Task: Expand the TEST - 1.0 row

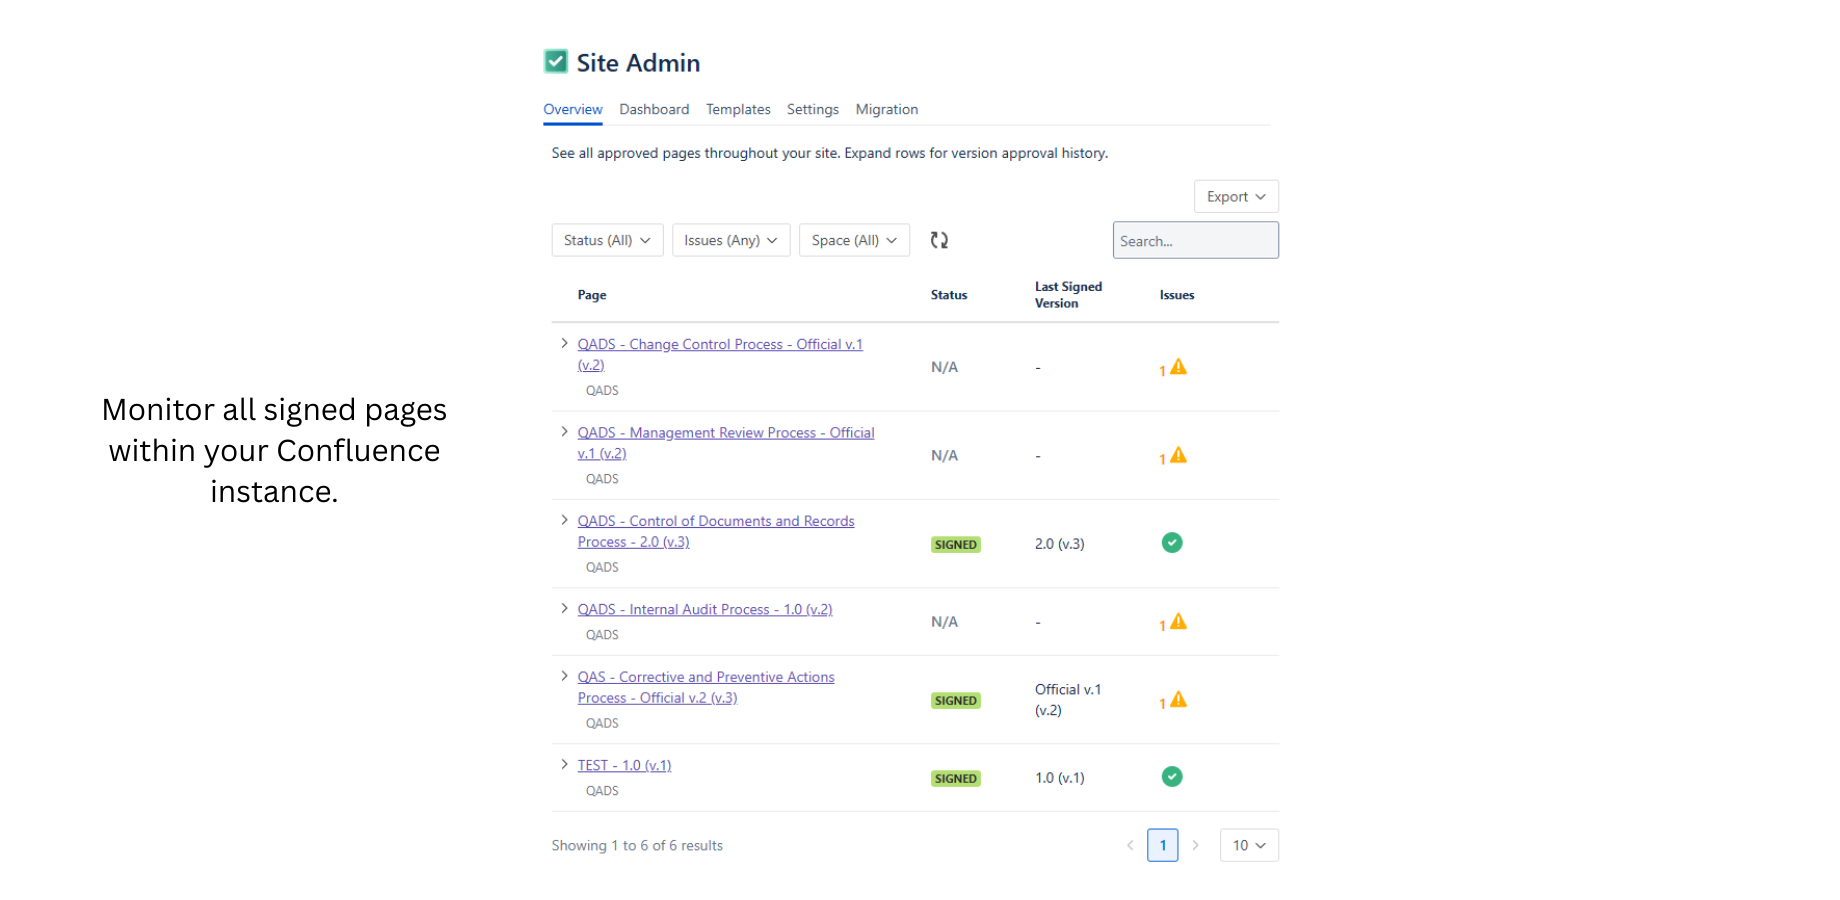Action: [564, 764]
